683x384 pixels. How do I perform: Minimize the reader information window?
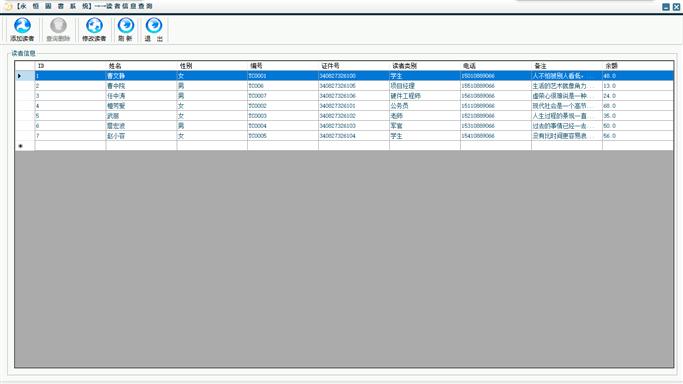[666, 7]
